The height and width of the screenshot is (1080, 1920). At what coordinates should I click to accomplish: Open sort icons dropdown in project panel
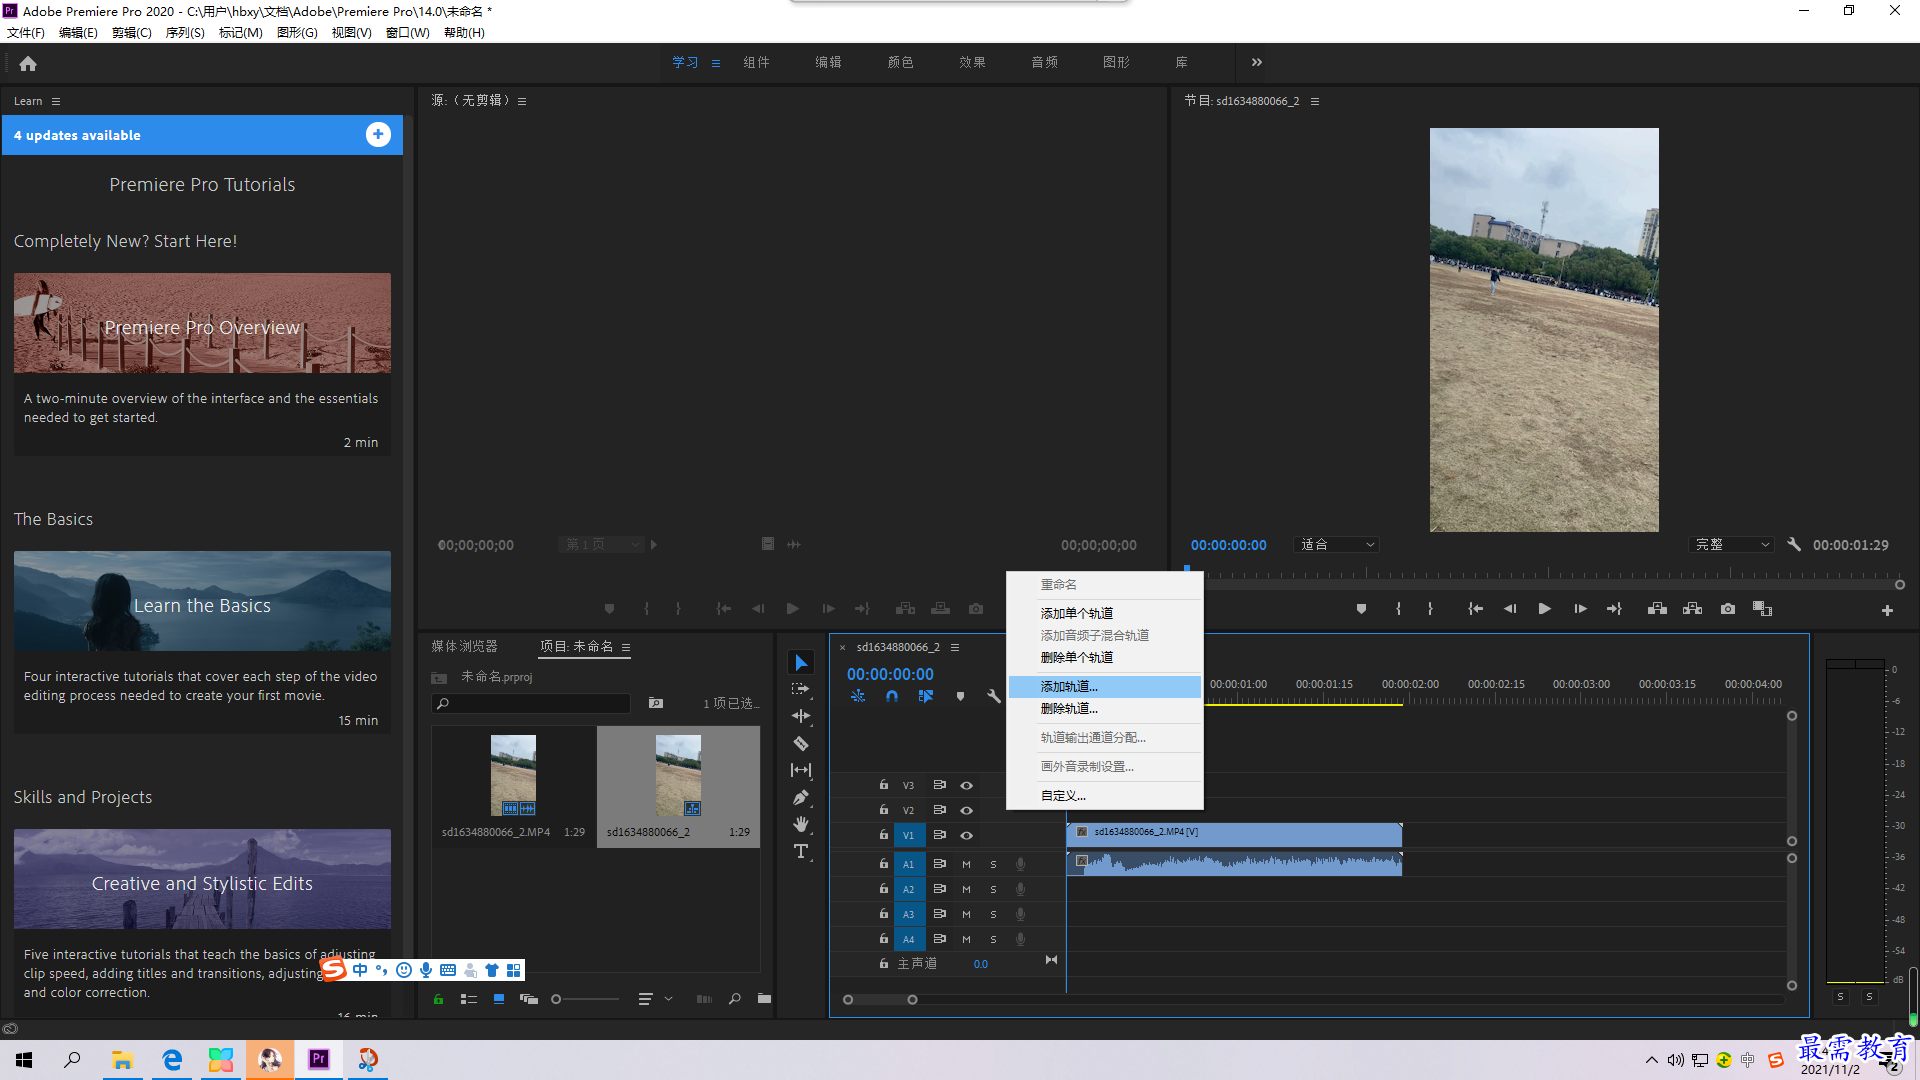click(655, 999)
